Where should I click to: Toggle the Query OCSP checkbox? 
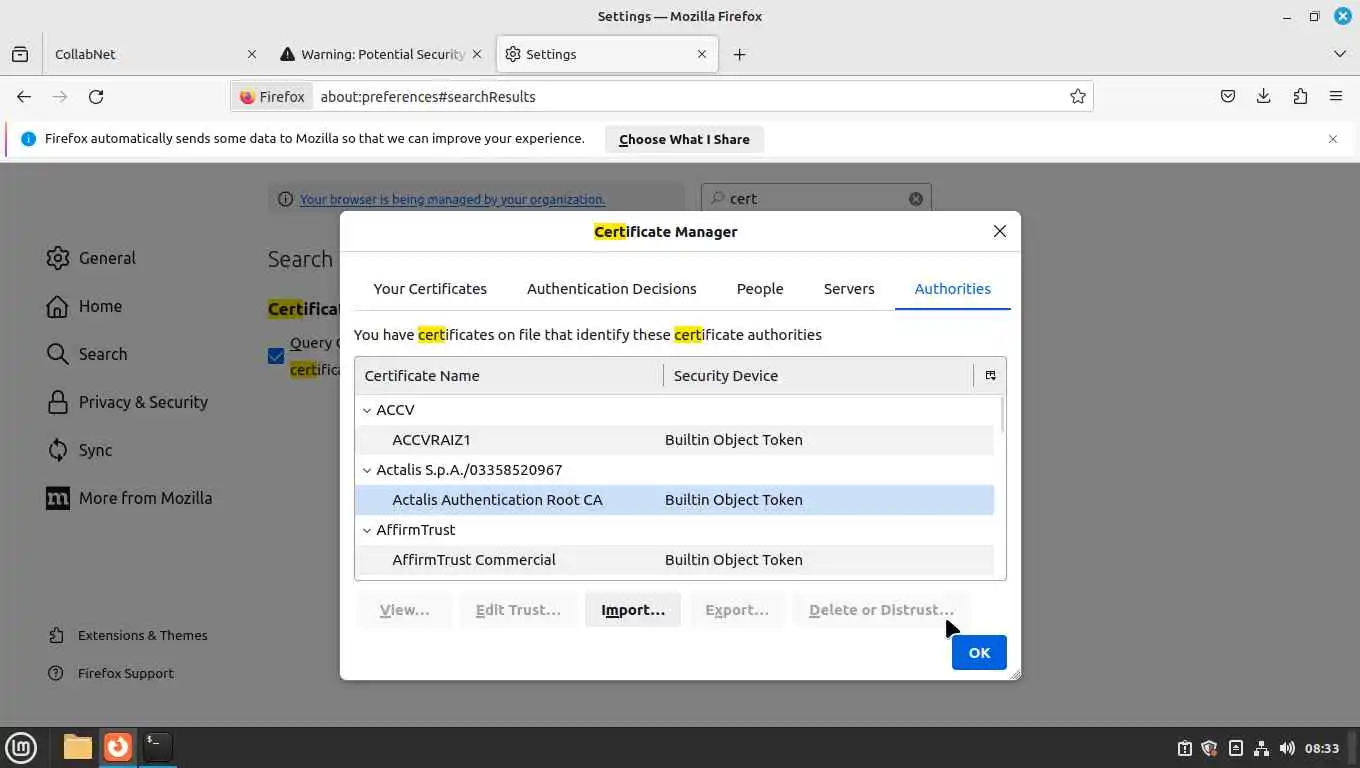click(276, 355)
